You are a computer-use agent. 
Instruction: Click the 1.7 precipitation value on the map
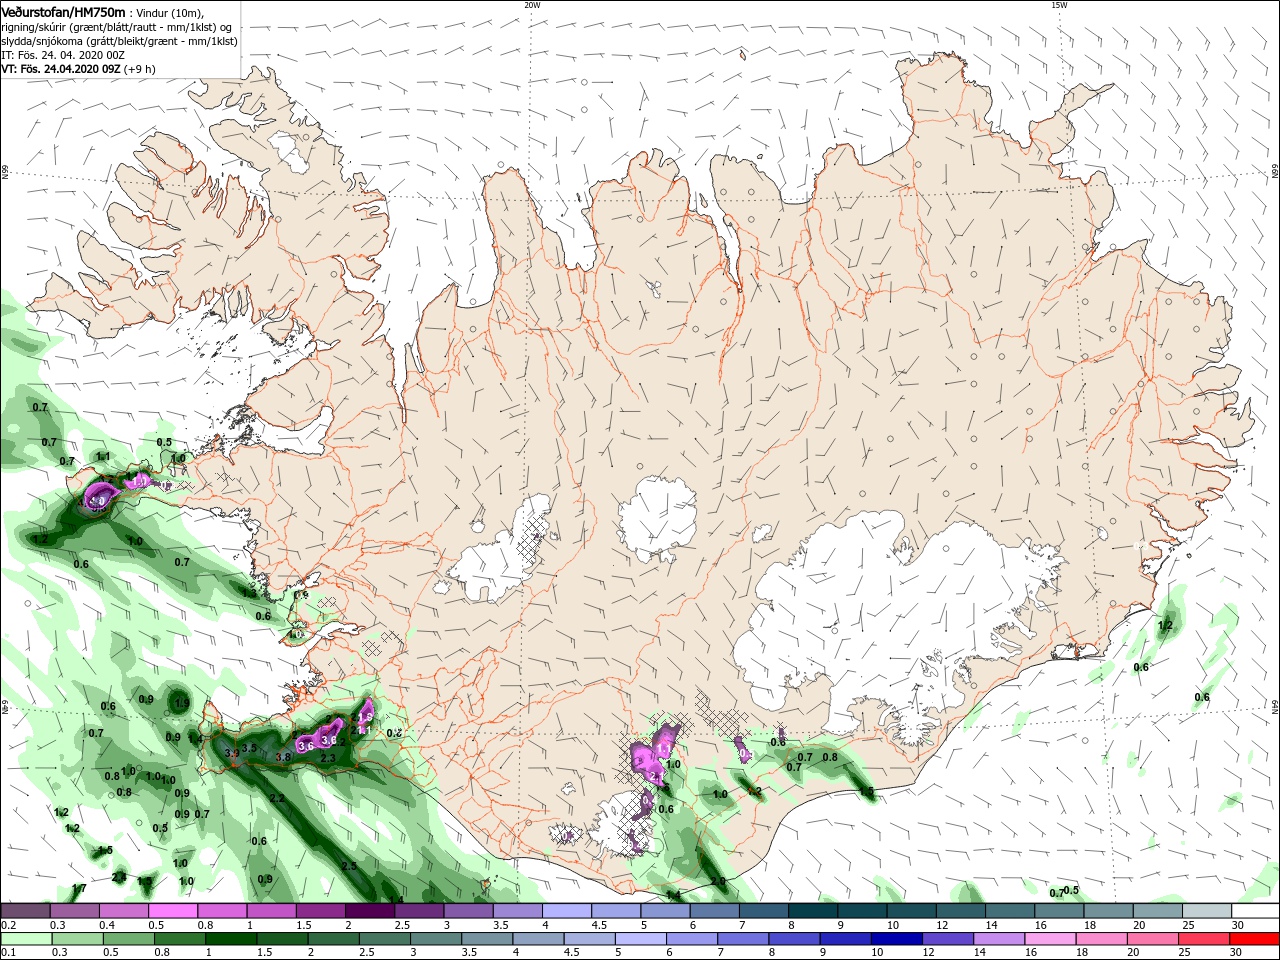pyautogui.click(x=80, y=888)
